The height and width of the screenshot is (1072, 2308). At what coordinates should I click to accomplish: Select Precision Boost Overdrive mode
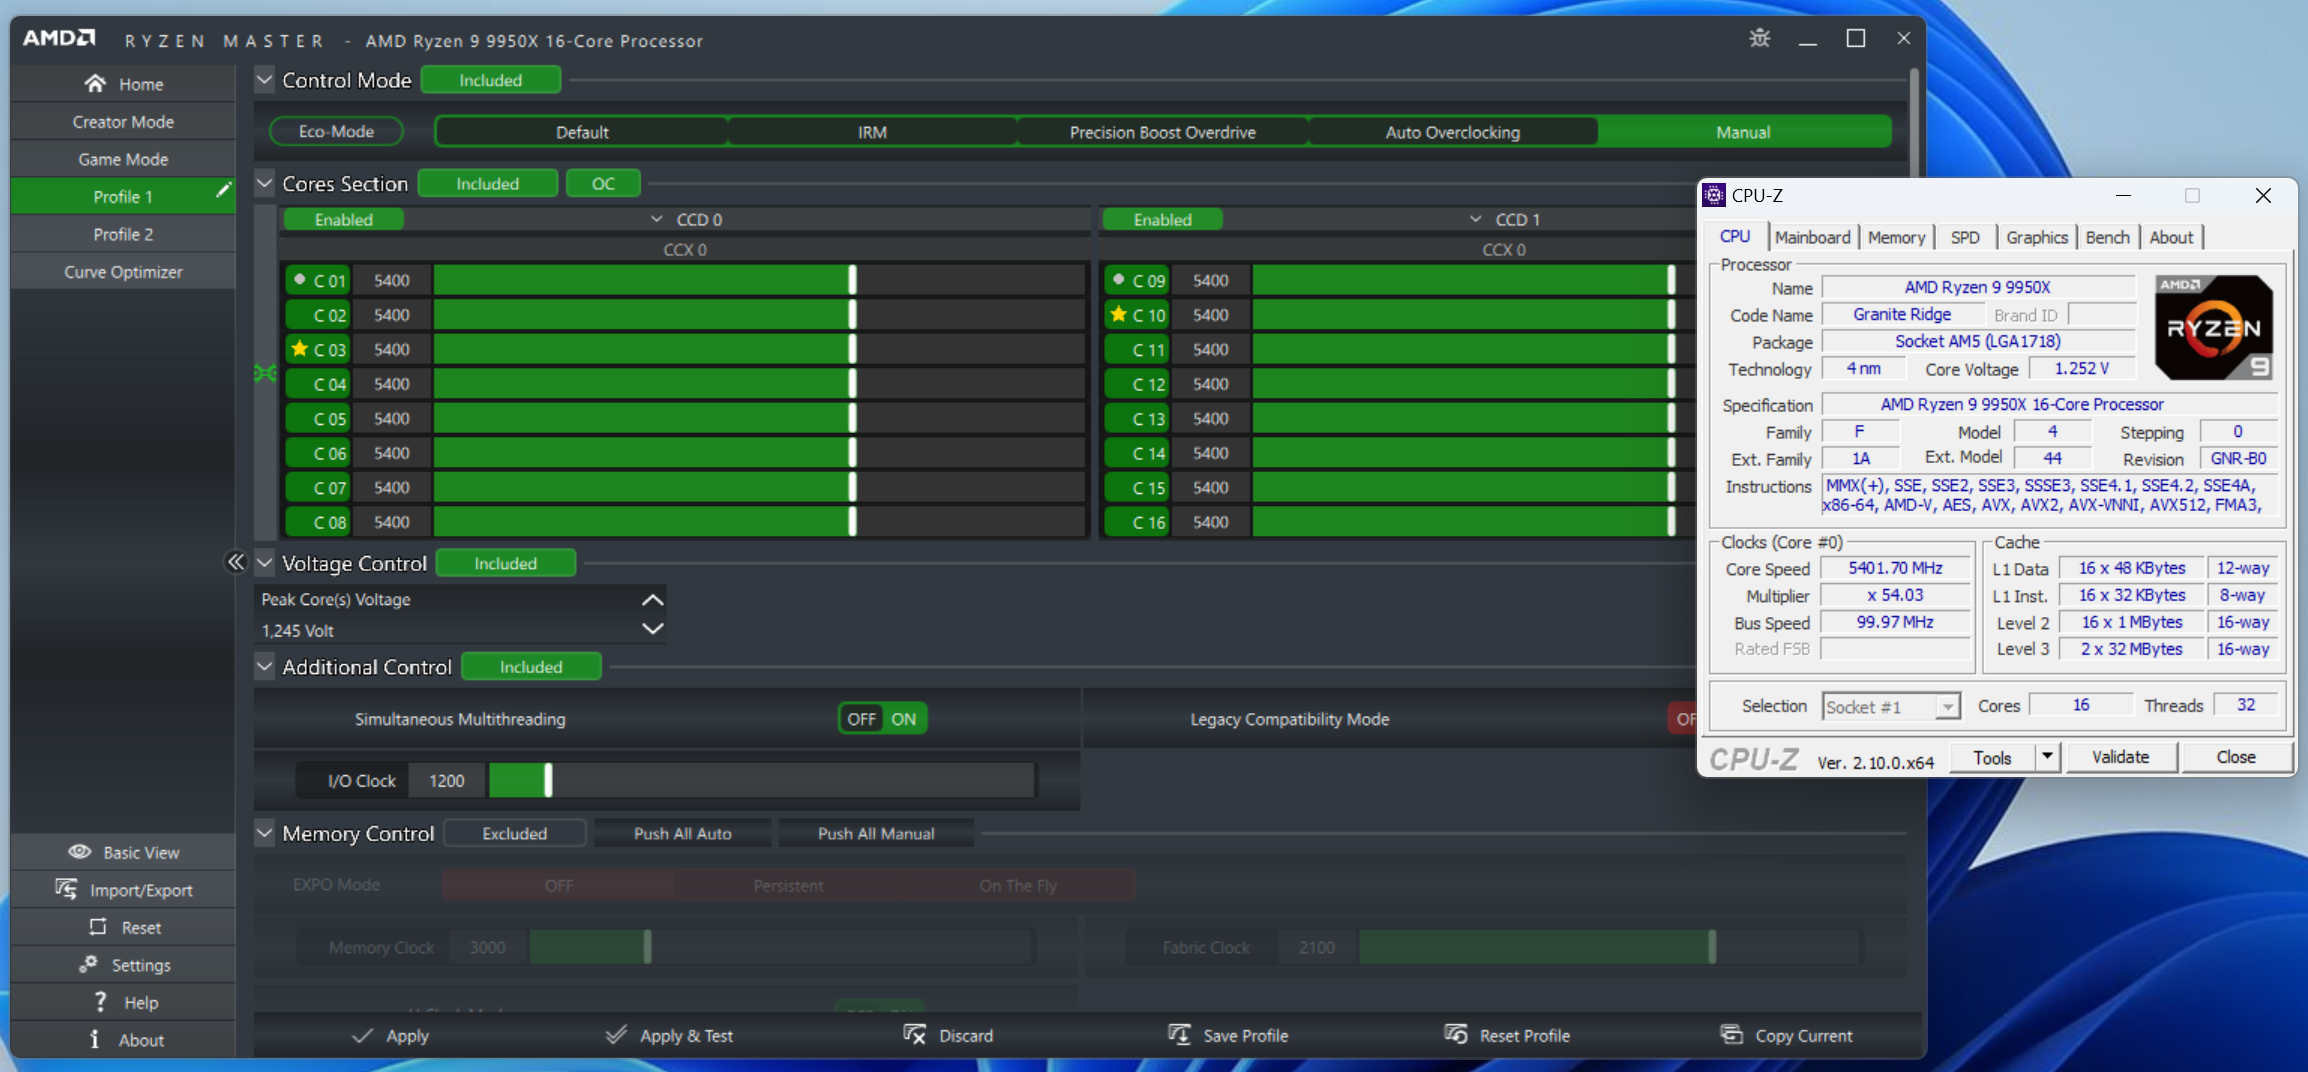(x=1162, y=132)
